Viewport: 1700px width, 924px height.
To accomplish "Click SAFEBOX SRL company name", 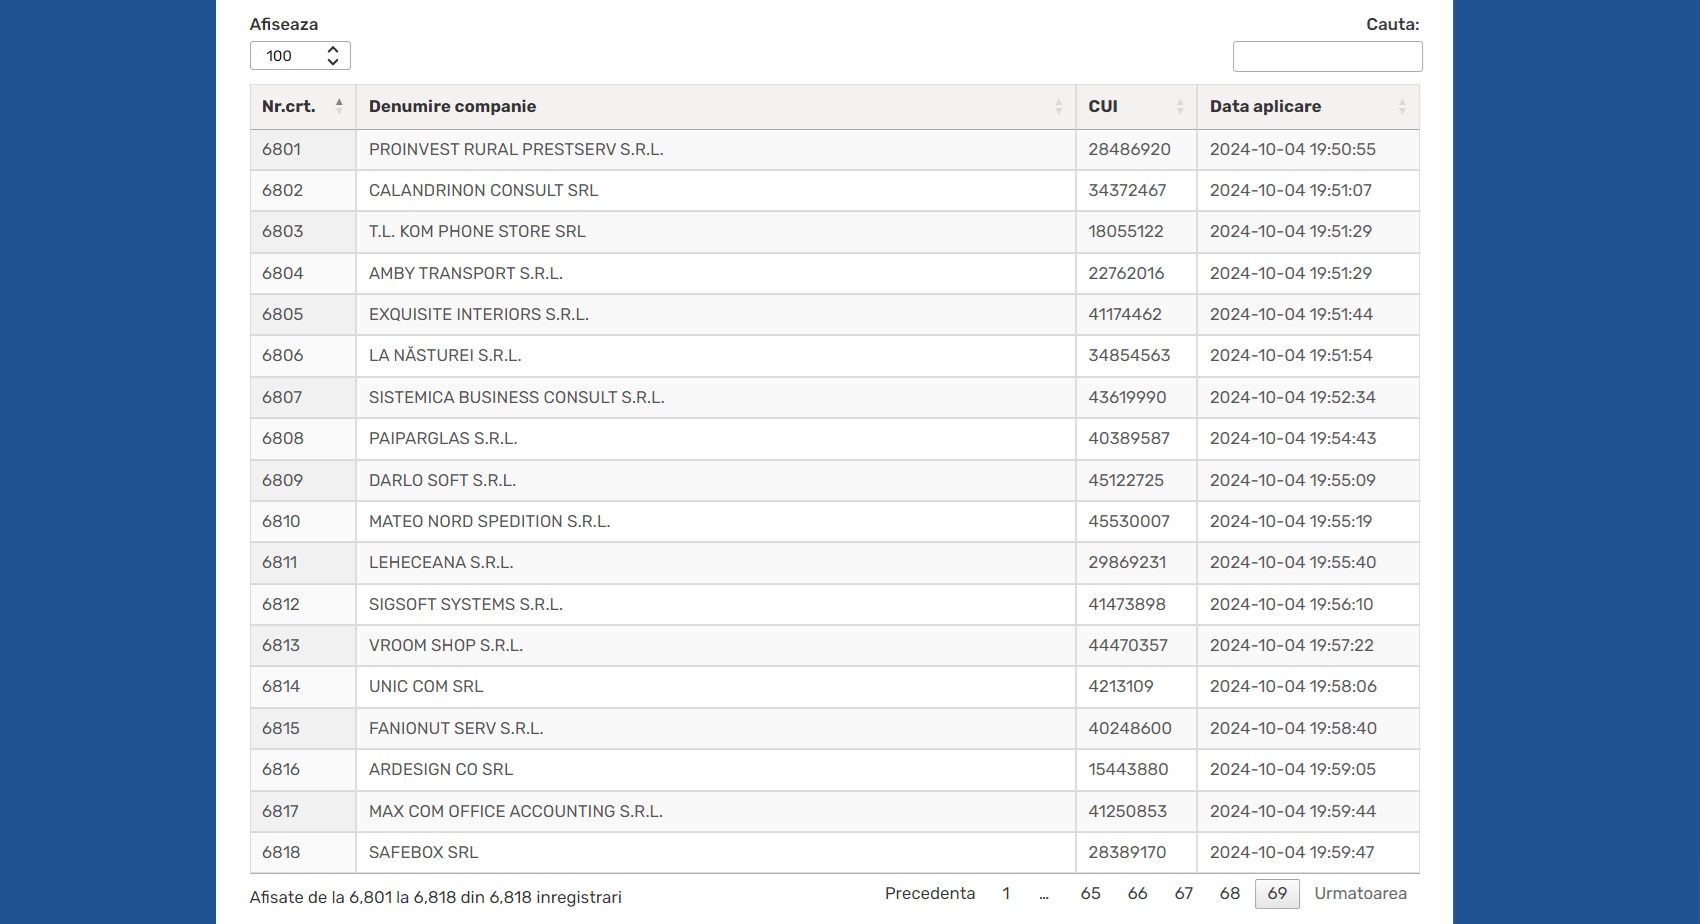I will (423, 853).
